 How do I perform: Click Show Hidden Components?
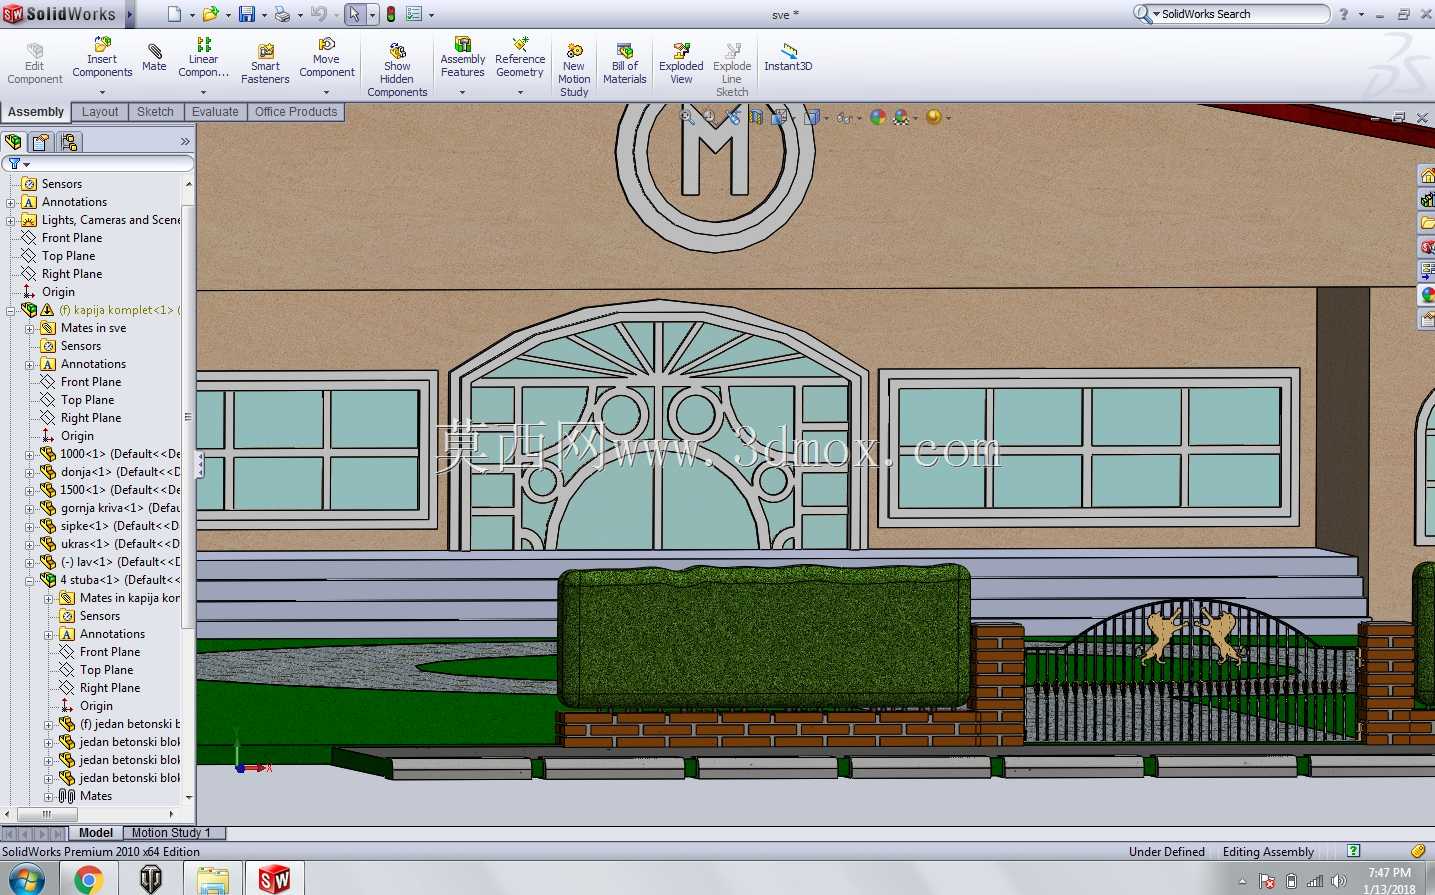tap(397, 70)
